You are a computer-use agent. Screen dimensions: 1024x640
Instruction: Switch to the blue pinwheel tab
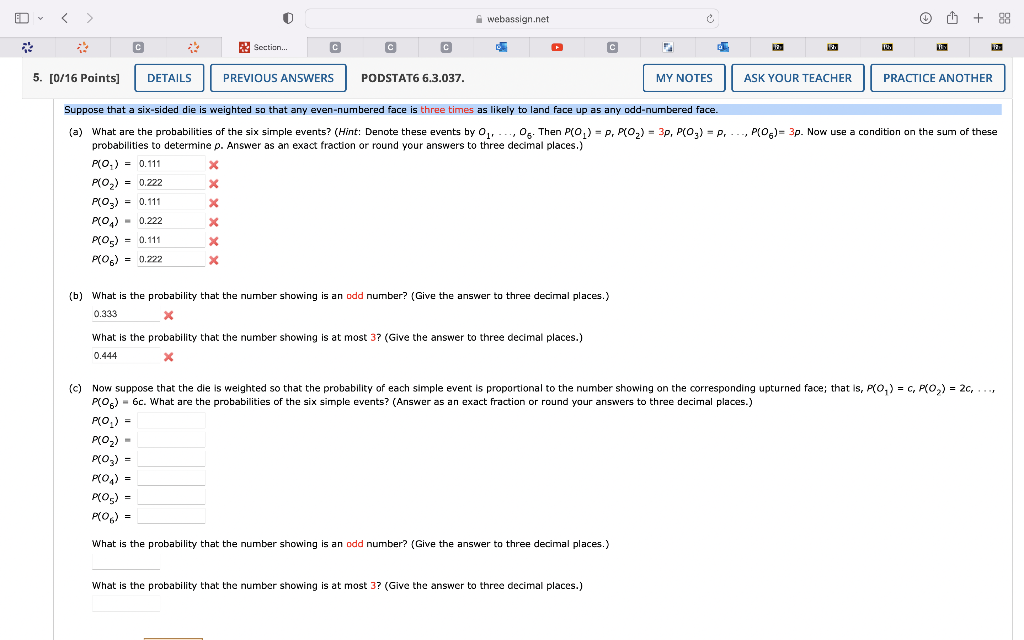(x=27, y=47)
